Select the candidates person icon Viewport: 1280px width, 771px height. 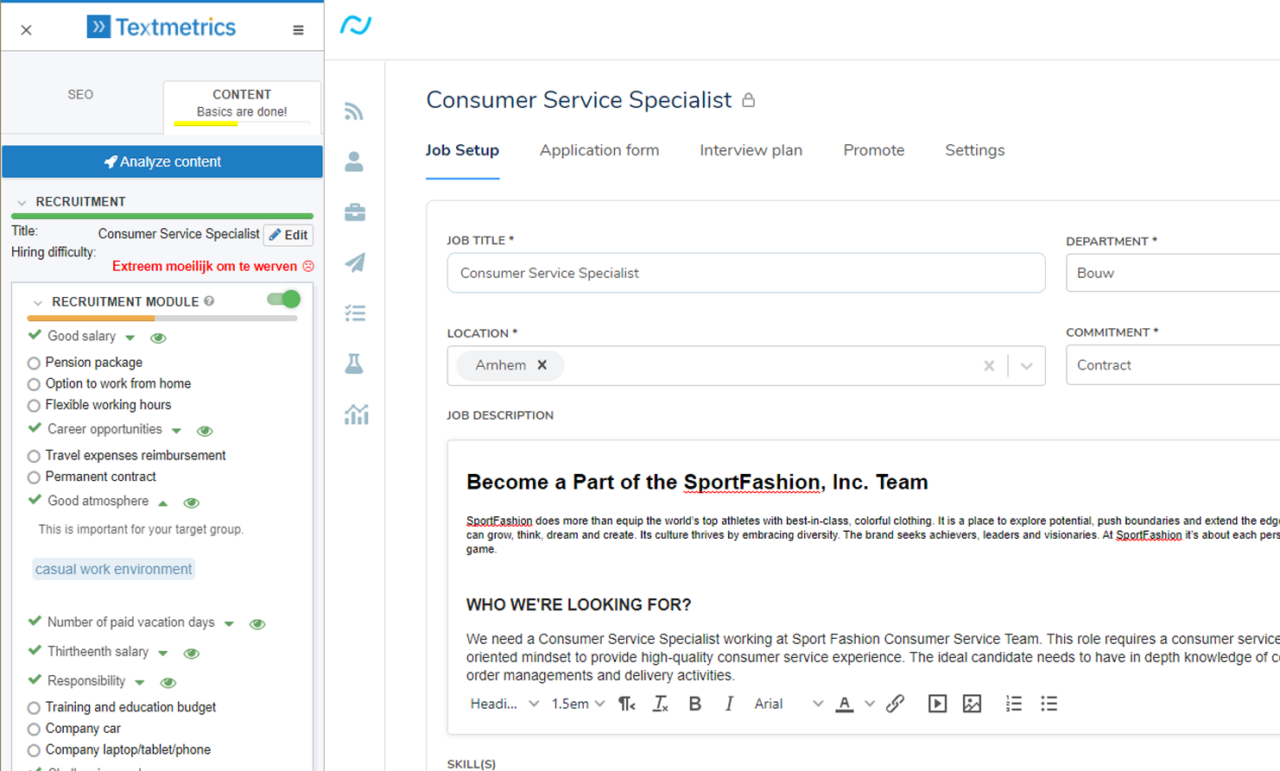[354, 161]
